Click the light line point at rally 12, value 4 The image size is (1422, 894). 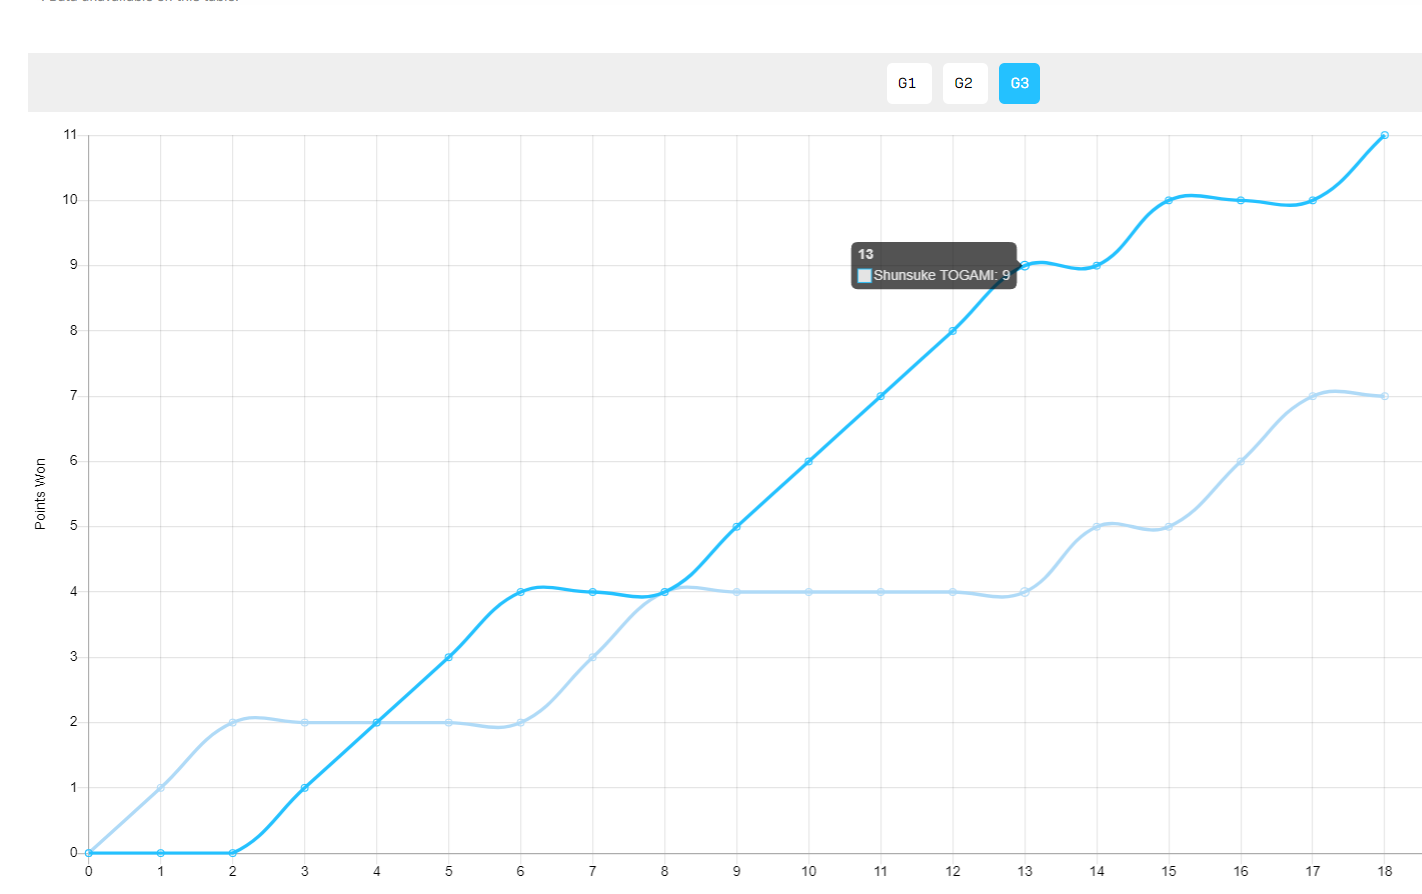953,592
